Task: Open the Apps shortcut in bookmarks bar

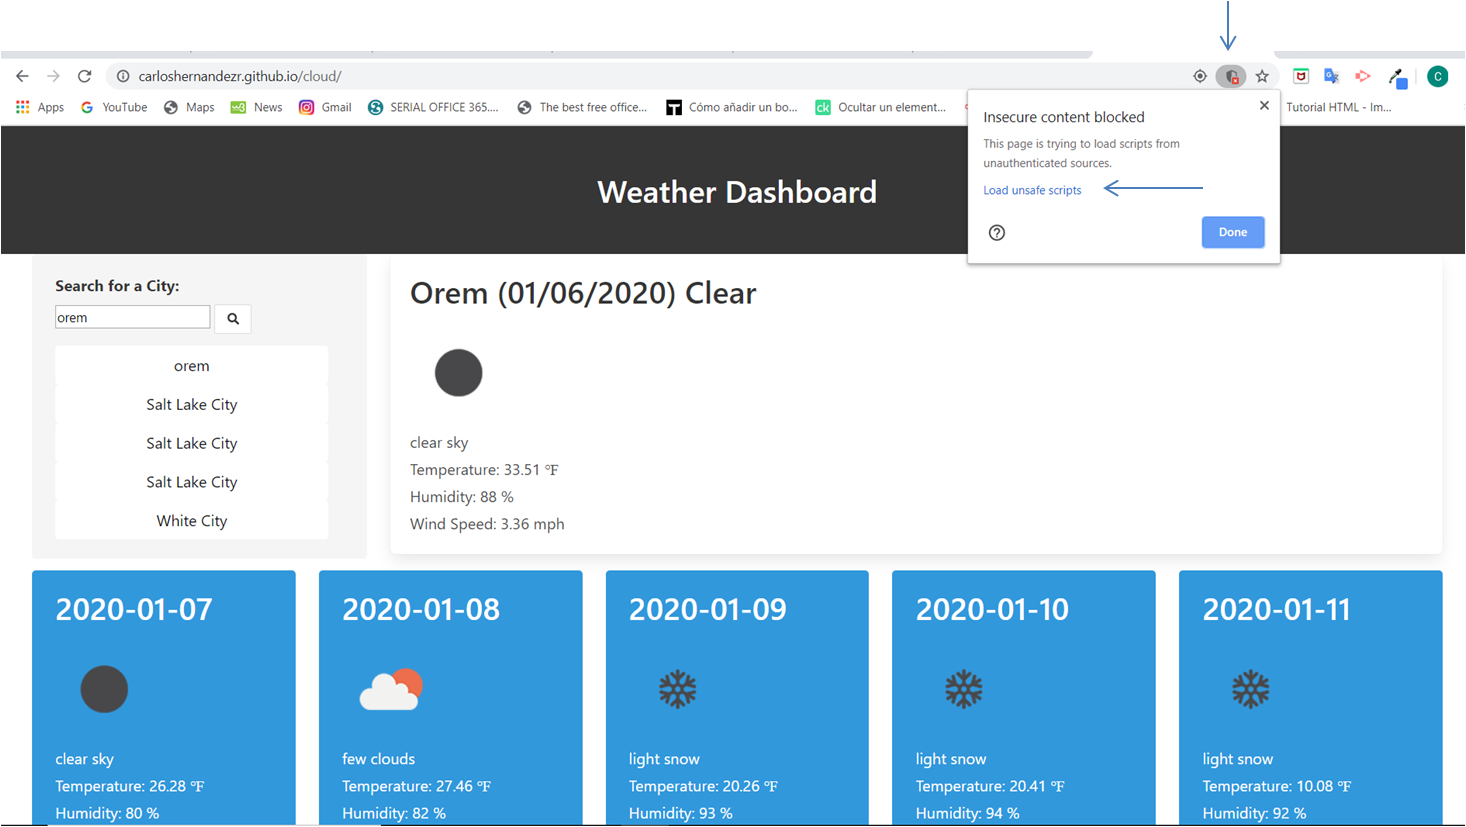Action: pyautogui.click(x=40, y=107)
